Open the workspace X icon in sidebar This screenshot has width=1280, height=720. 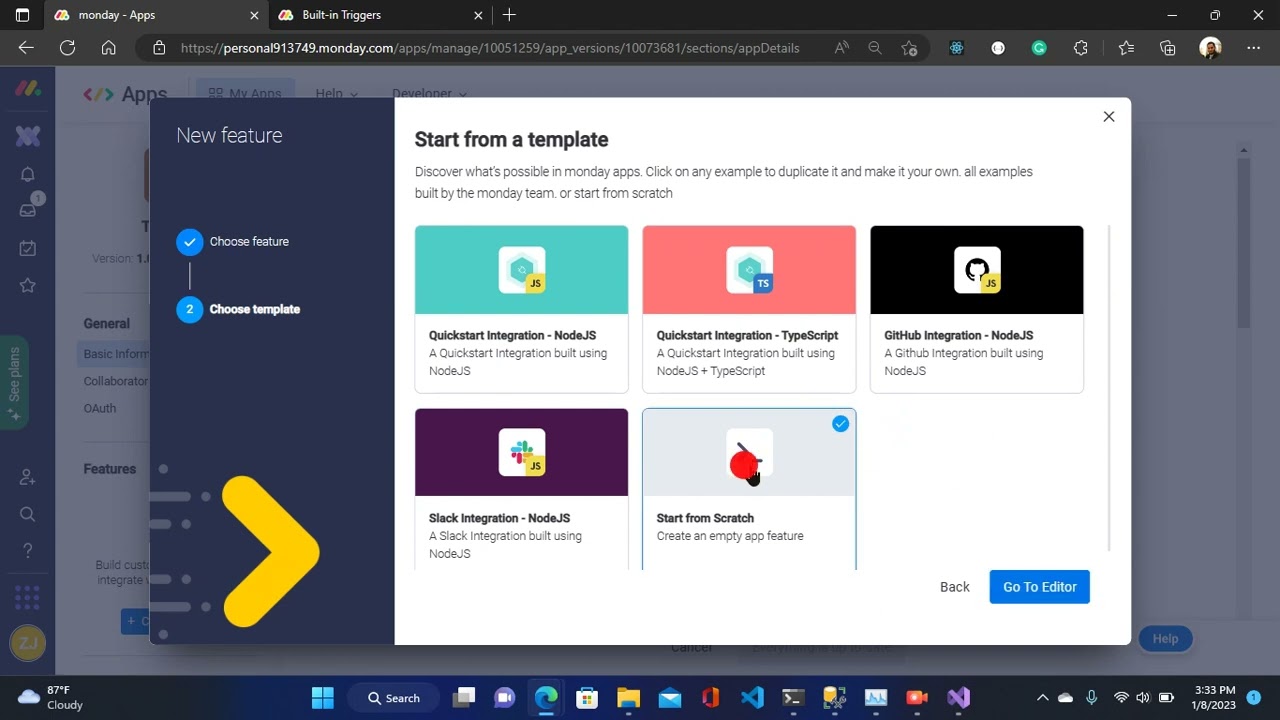tap(28, 136)
